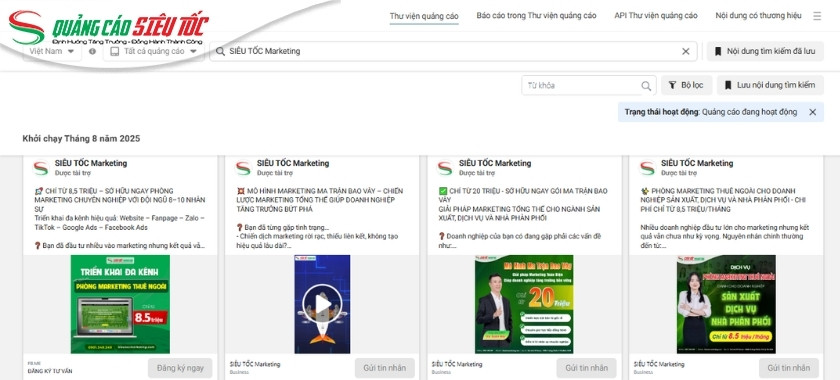Click page avatar of the CHỈ TỪ 20 TRIỆU ad
This screenshot has height=380, width=840.
pos(445,168)
